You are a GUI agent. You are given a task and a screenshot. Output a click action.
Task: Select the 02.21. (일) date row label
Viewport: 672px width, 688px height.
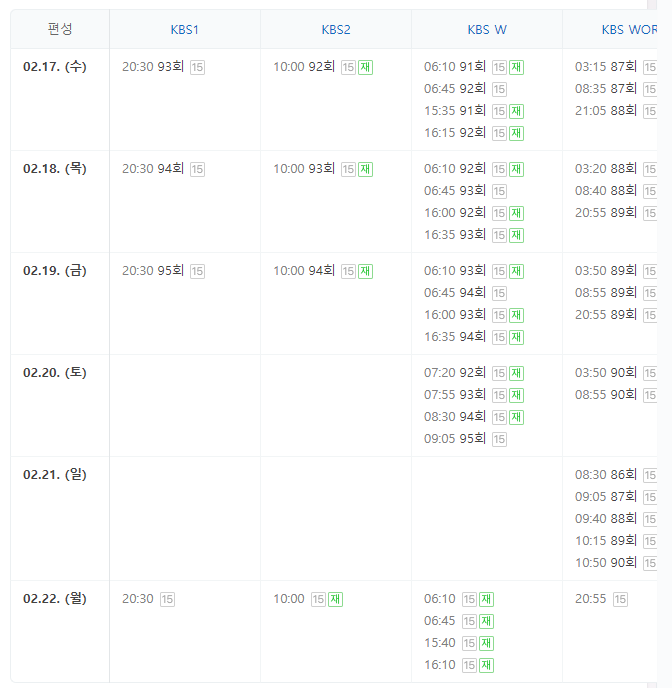tap(55, 475)
